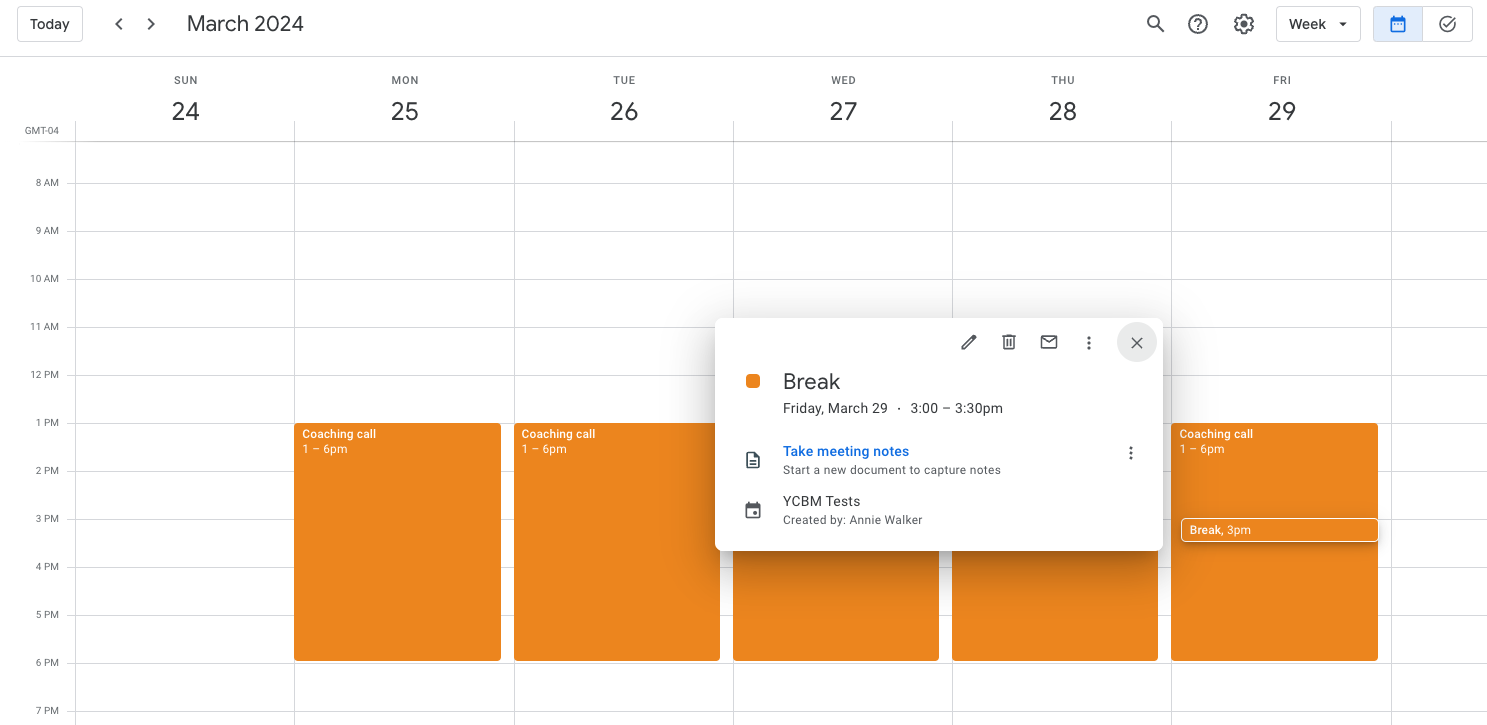
Task: Click the orange Break event color square
Action: pos(753,381)
